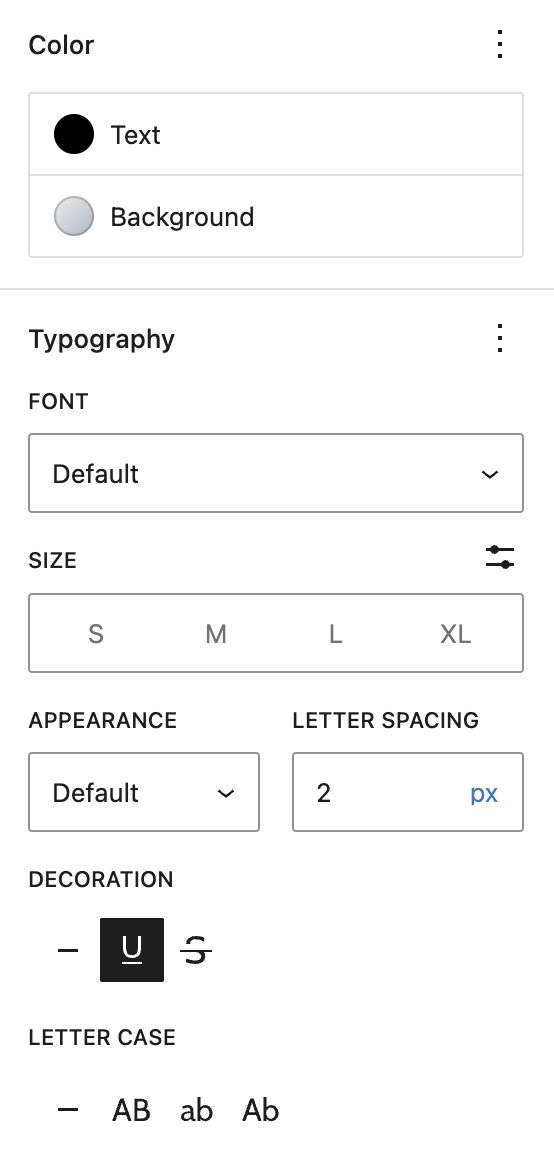Click the Background color row

click(x=276, y=217)
